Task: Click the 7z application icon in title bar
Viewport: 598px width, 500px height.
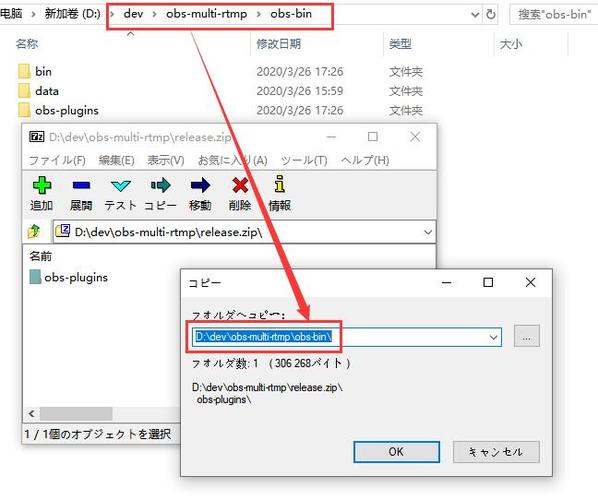Action: (x=37, y=137)
